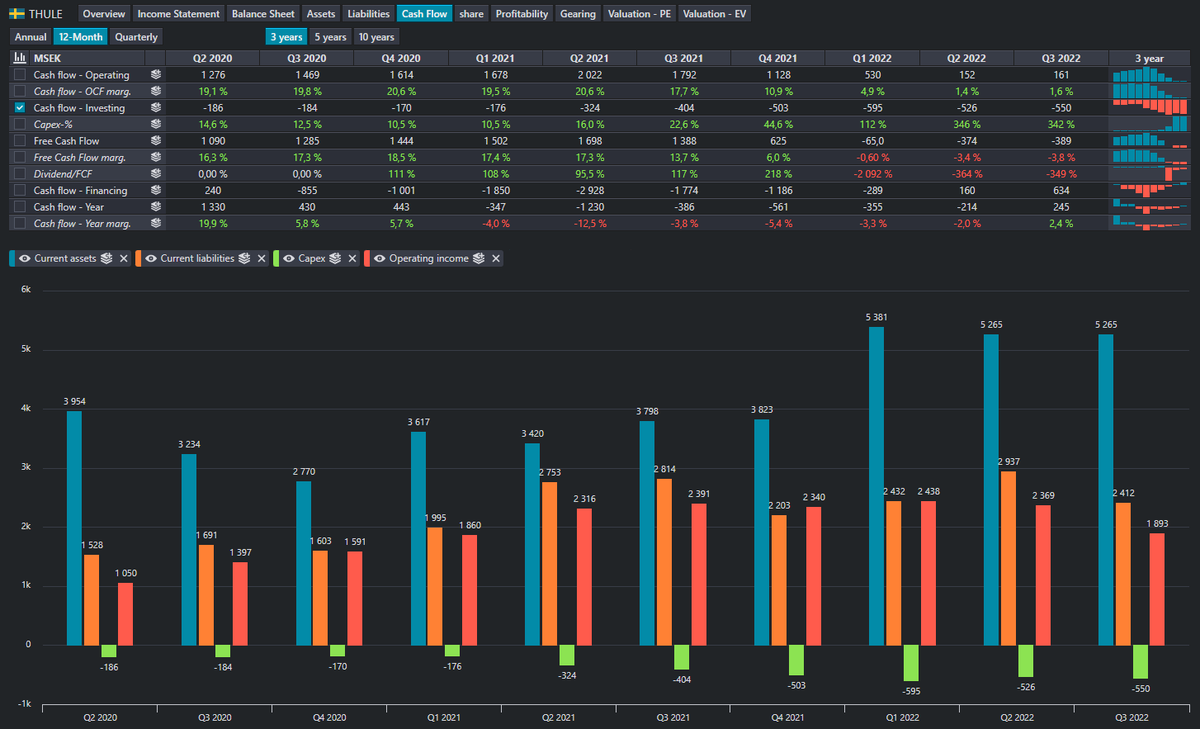
Task: Toggle the Capex series eye icon
Action: point(290,258)
